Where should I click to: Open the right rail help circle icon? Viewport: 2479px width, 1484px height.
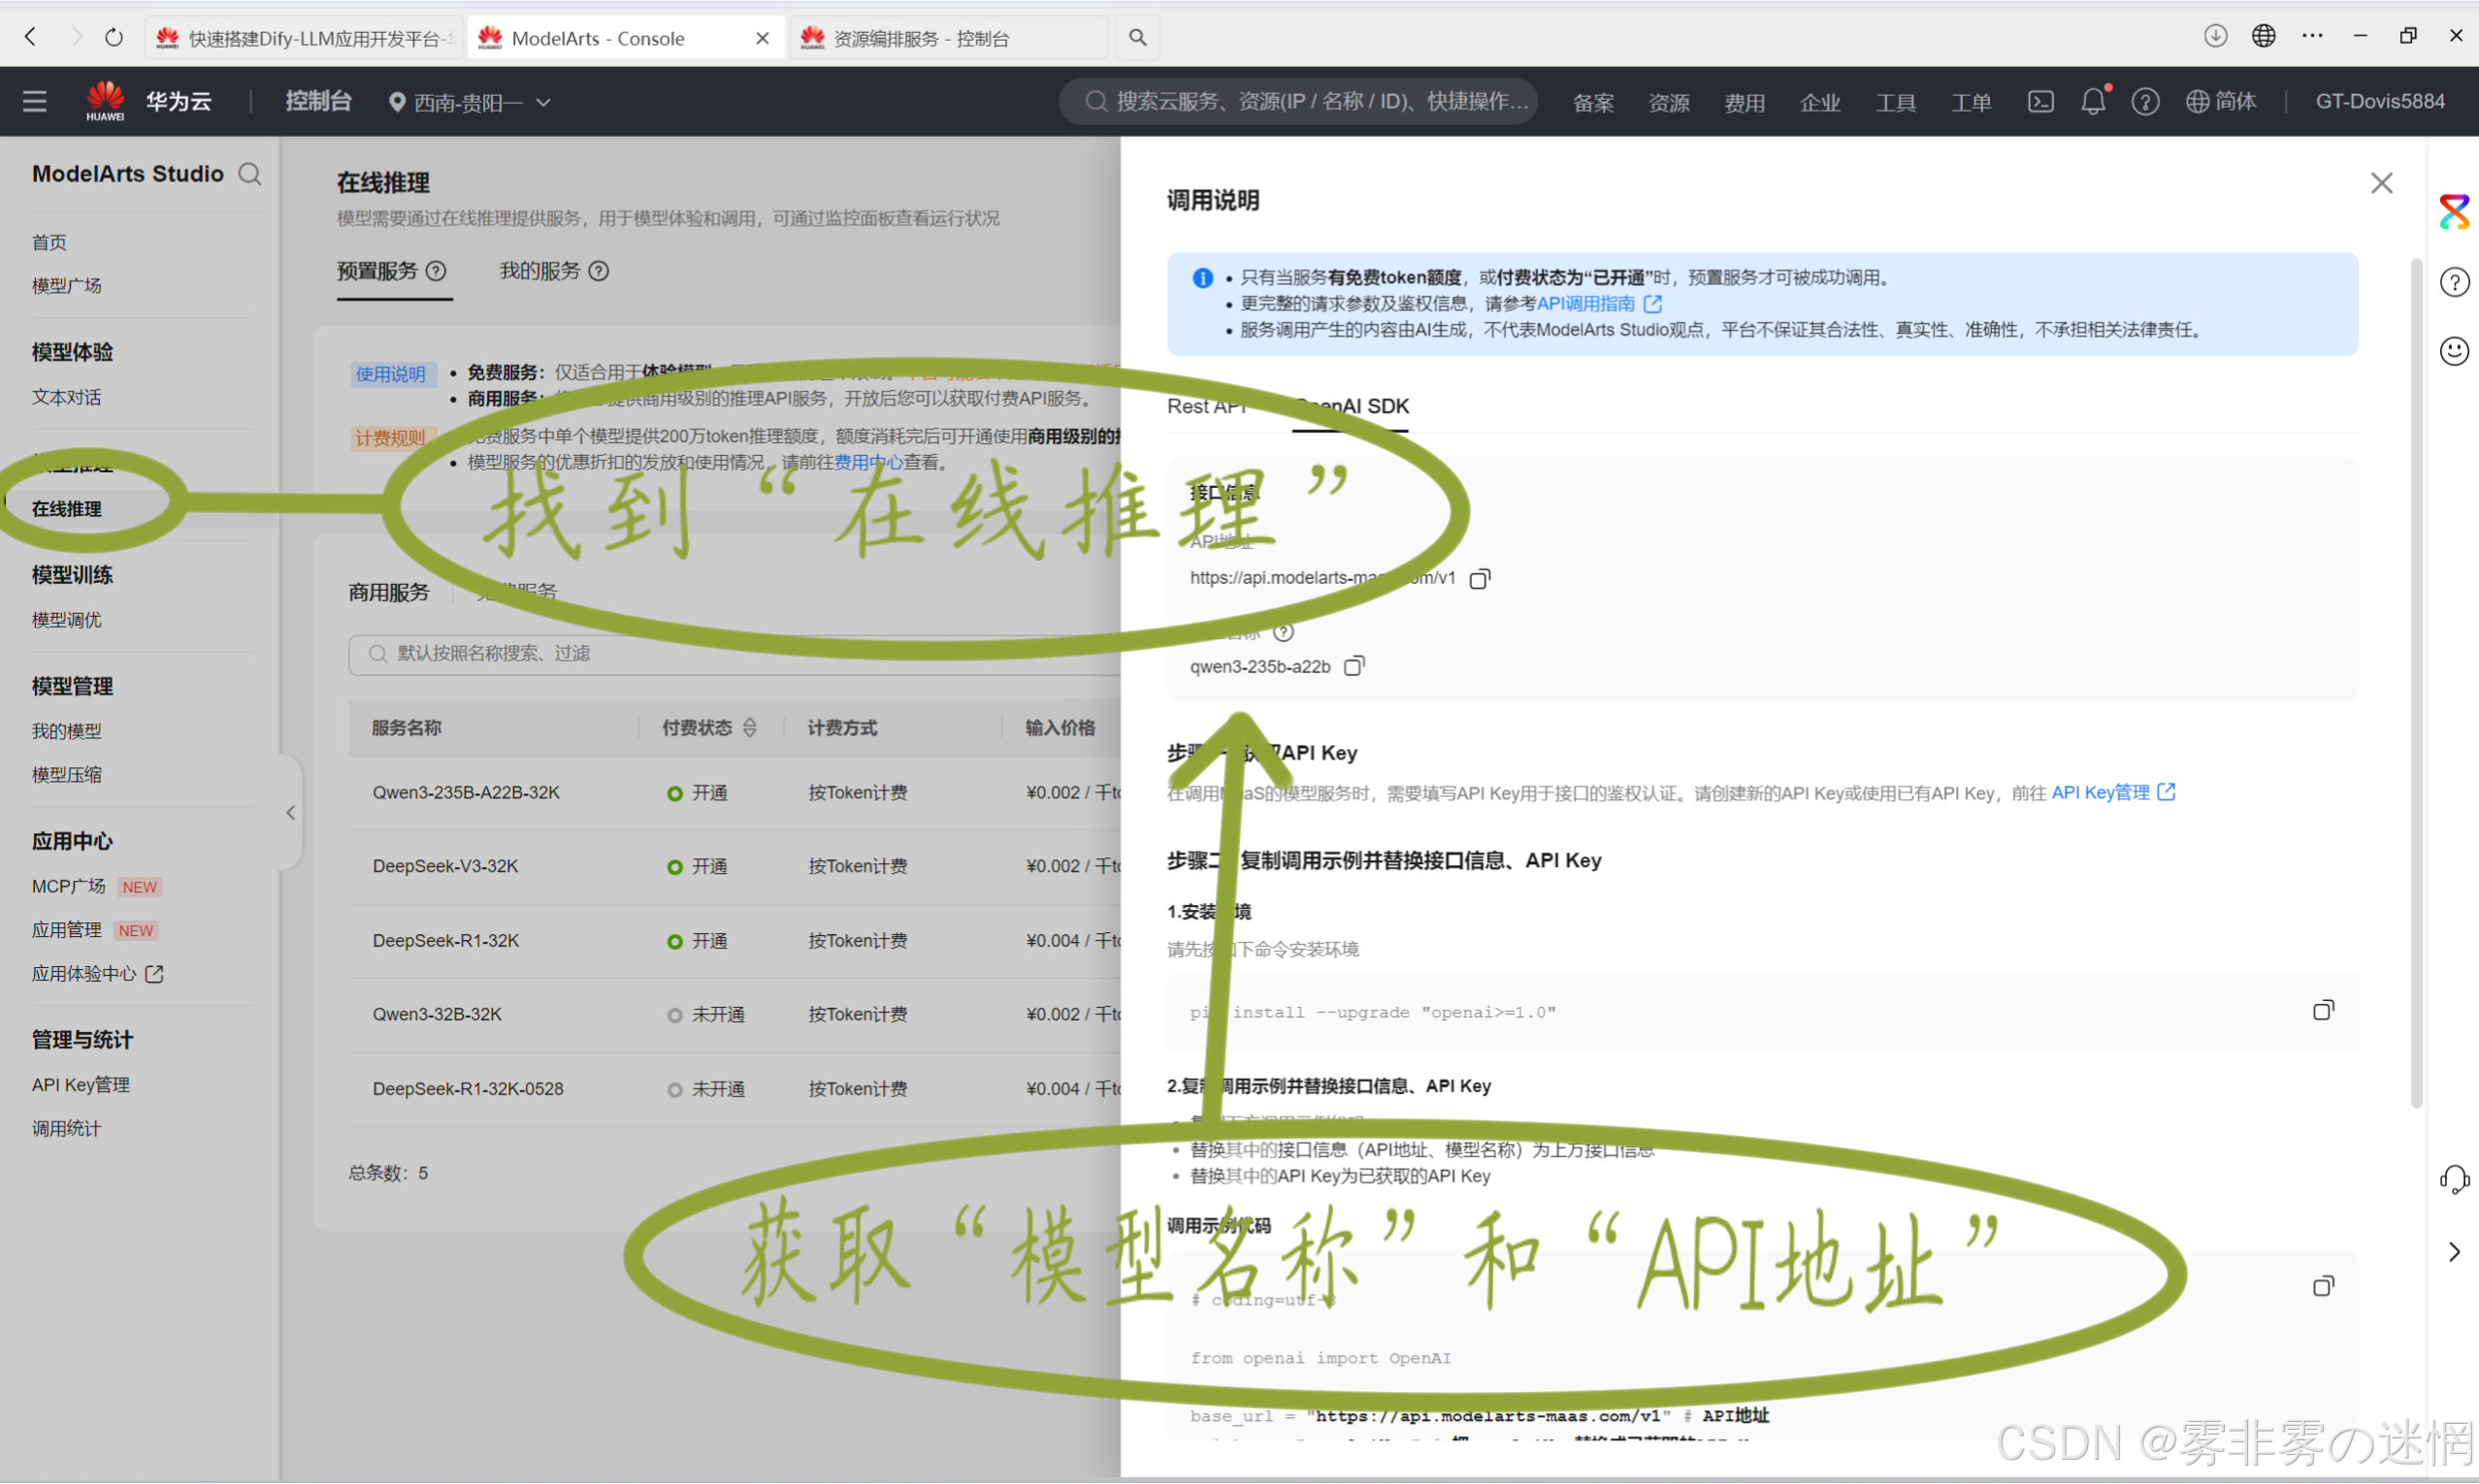point(2453,282)
